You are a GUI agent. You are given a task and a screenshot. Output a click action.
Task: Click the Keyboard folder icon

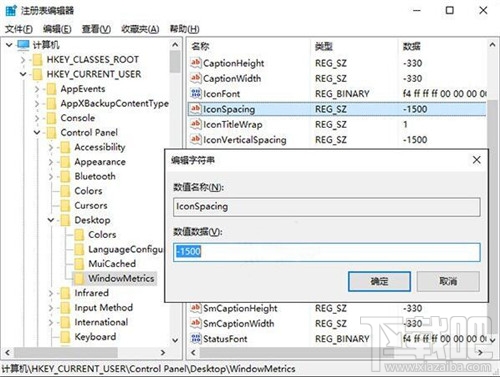pyautogui.click(x=65, y=337)
